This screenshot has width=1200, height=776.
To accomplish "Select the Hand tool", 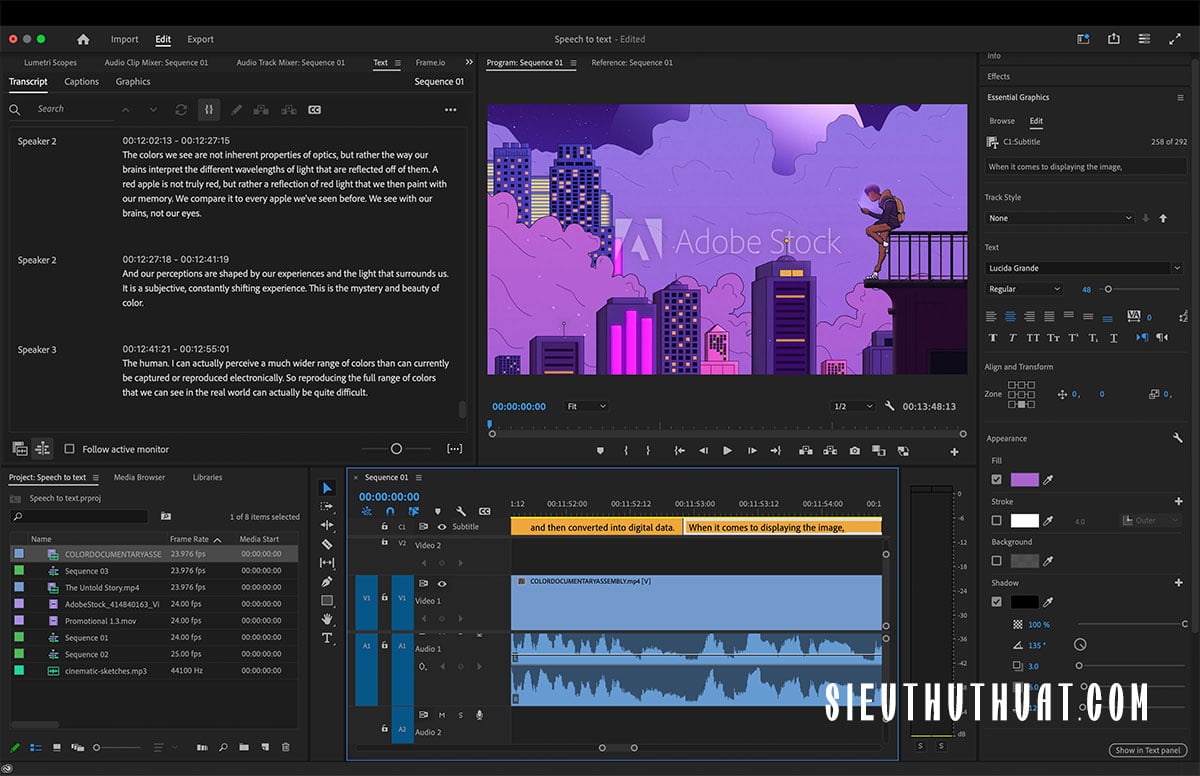I will pyautogui.click(x=327, y=619).
